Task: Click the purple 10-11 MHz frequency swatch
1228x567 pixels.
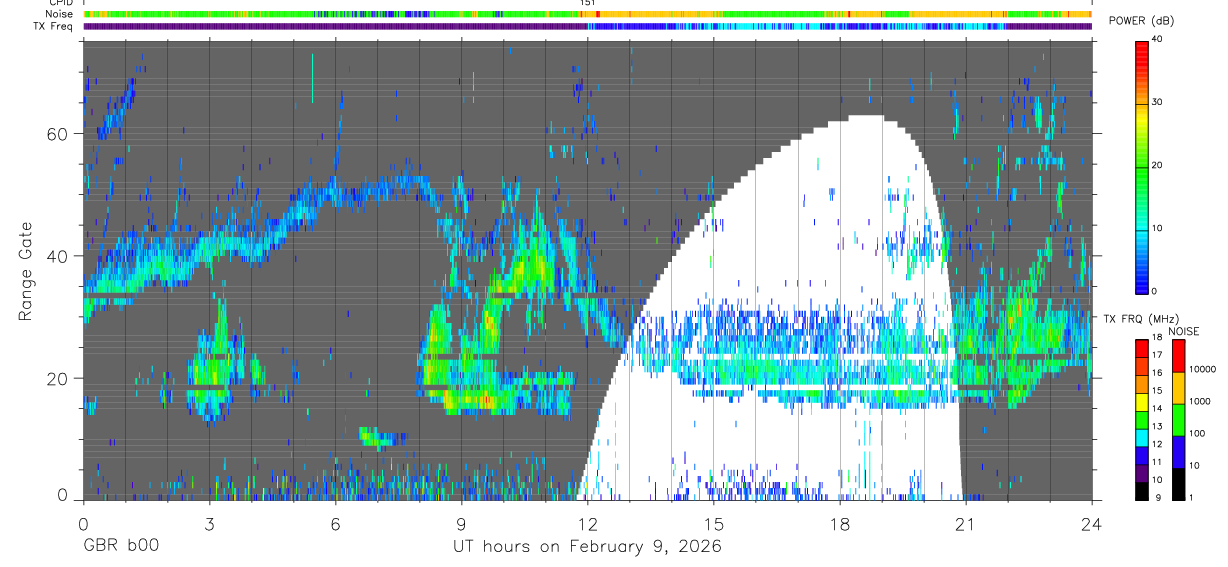Action: pos(1141,473)
